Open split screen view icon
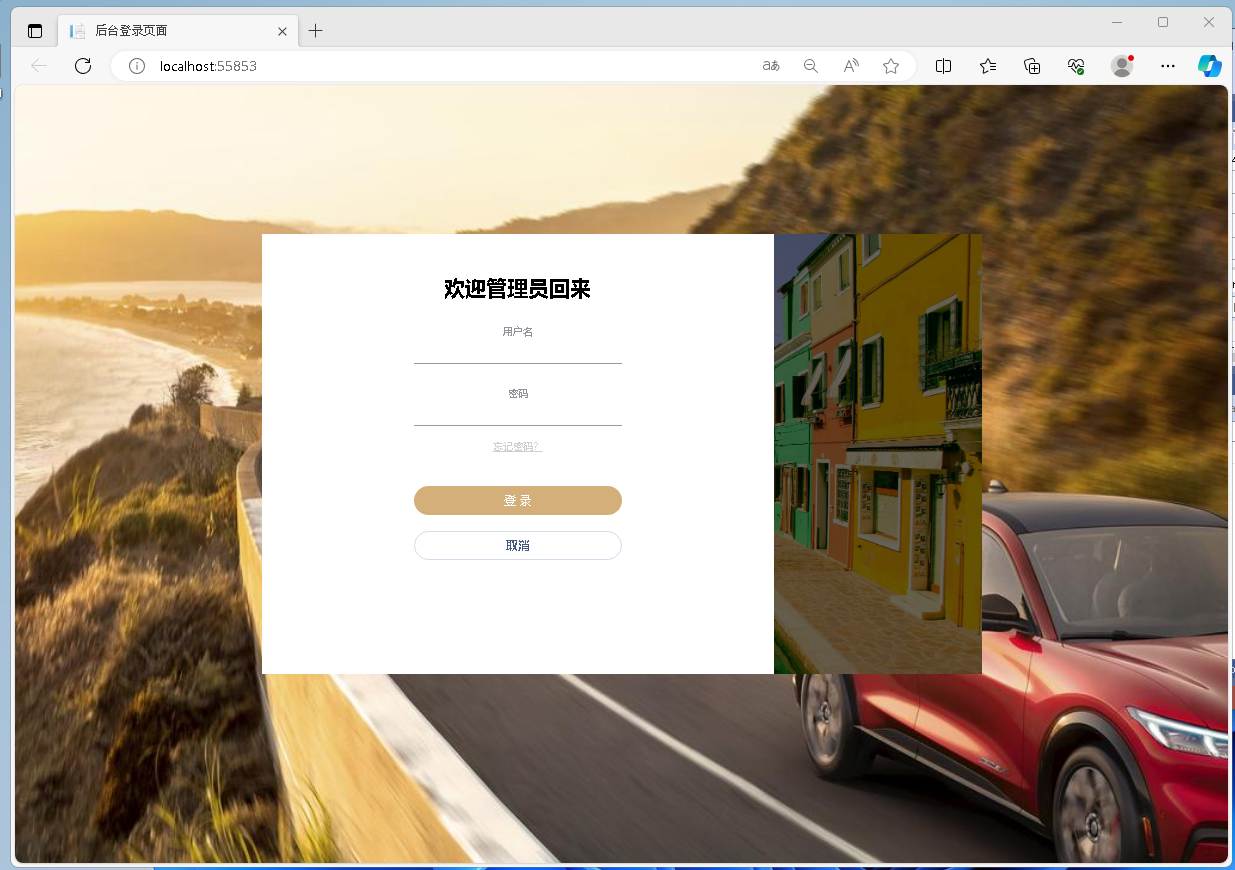Image resolution: width=1235 pixels, height=870 pixels. [x=943, y=66]
